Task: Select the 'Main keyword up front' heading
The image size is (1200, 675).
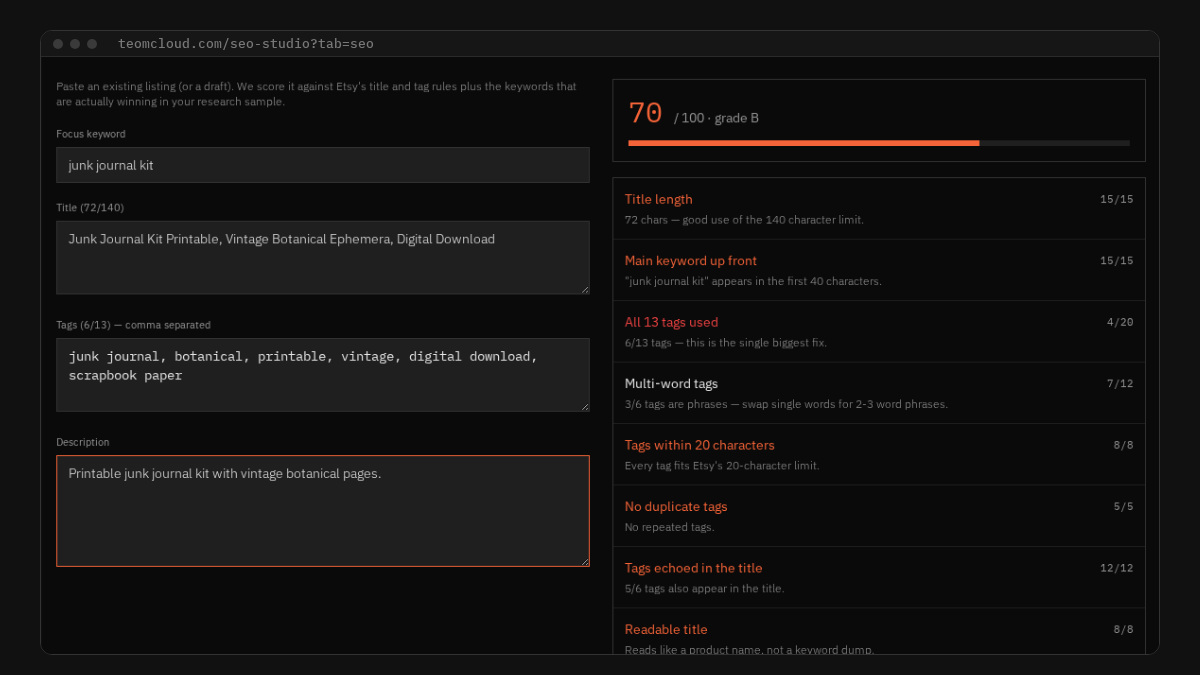Action: [691, 261]
